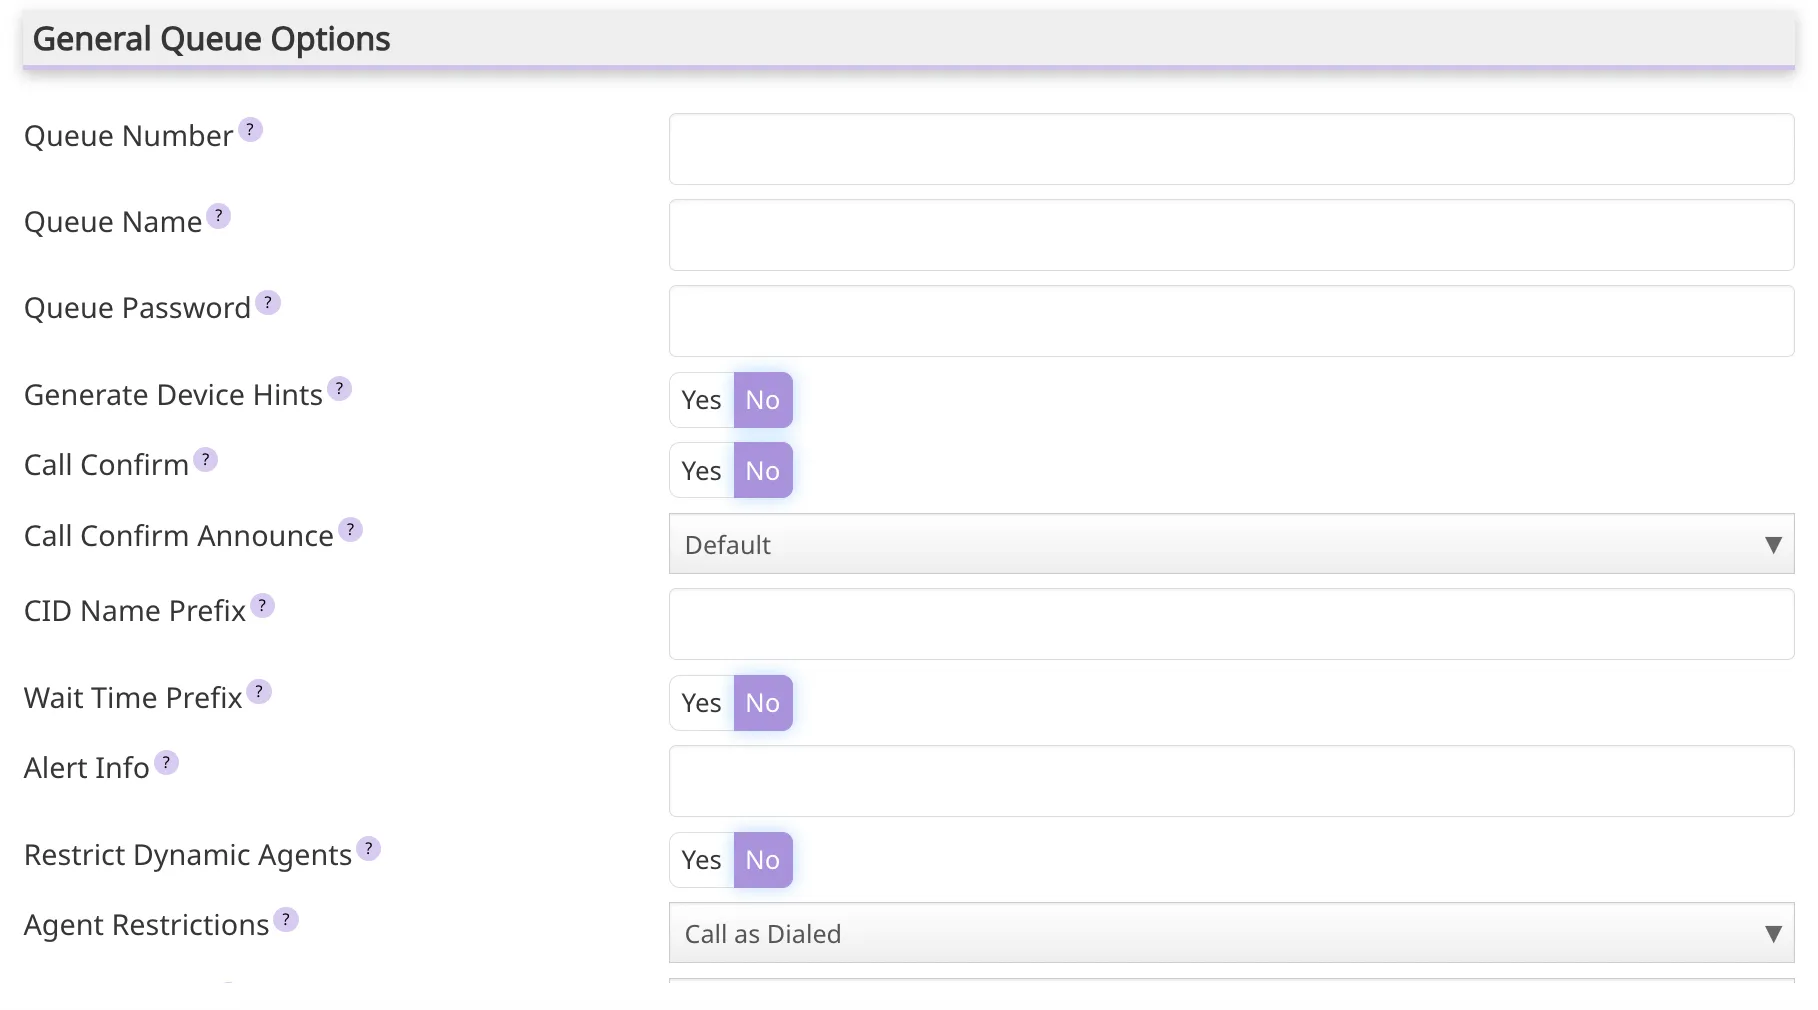Click the Alert Info help icon
Viewport: 1818px width, 1010px height.
coord(167,760)
